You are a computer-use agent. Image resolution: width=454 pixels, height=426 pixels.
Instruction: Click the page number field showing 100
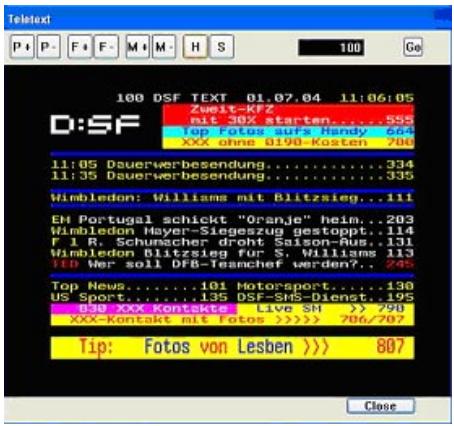click(x=331, y=47)
